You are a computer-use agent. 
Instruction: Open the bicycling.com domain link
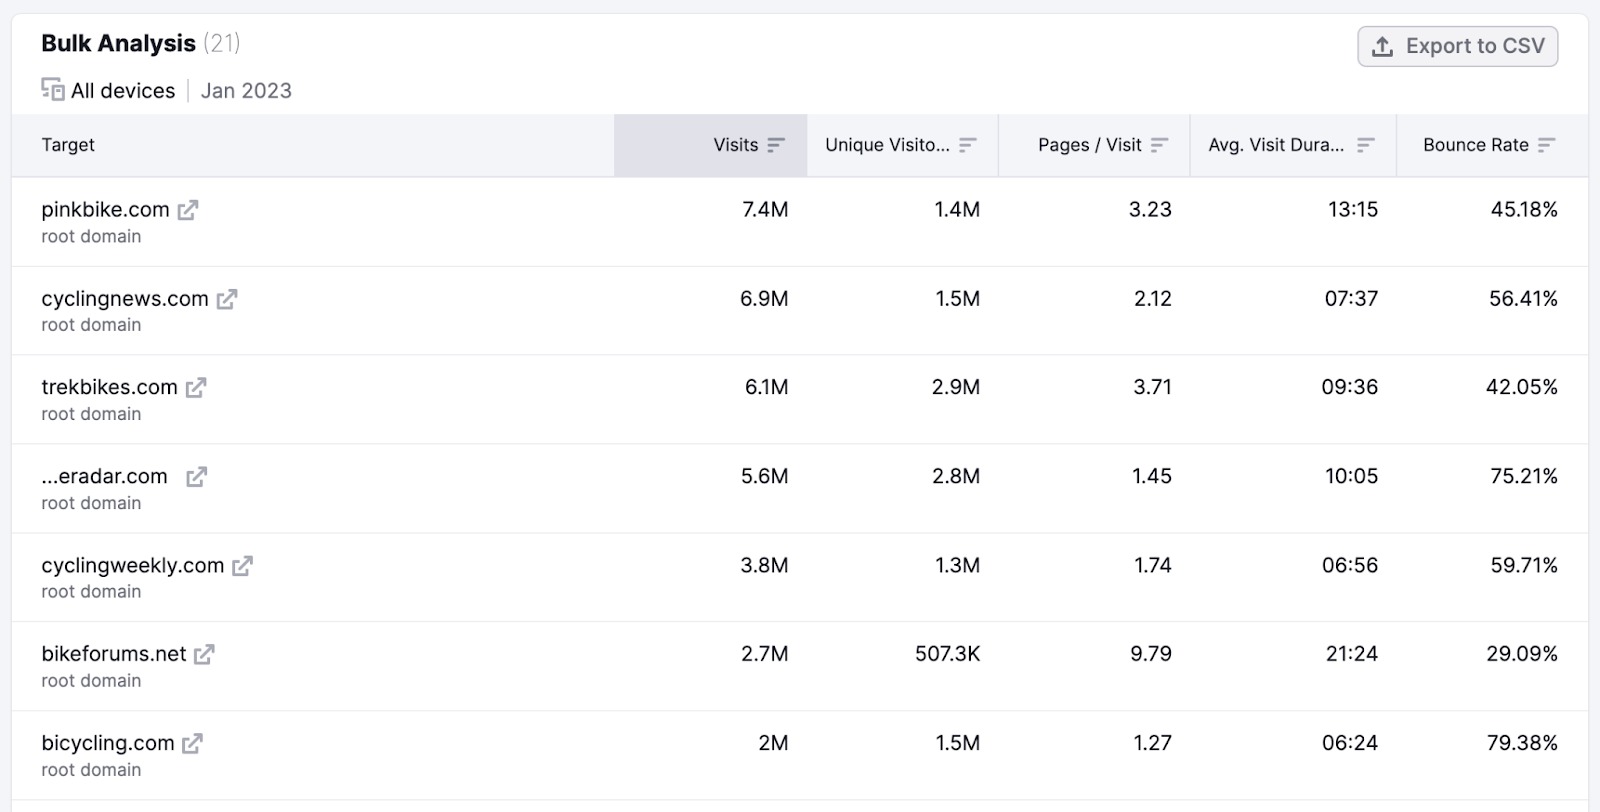[x=108, y=743]
